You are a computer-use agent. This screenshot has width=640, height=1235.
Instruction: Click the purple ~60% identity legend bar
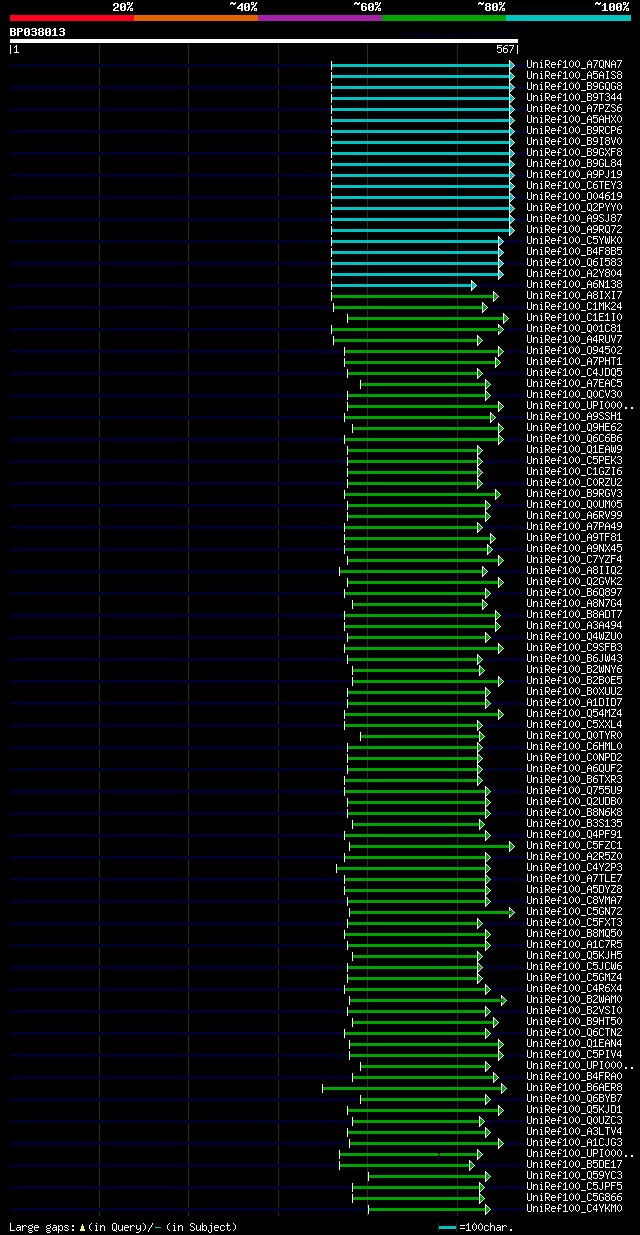(319, 17)
